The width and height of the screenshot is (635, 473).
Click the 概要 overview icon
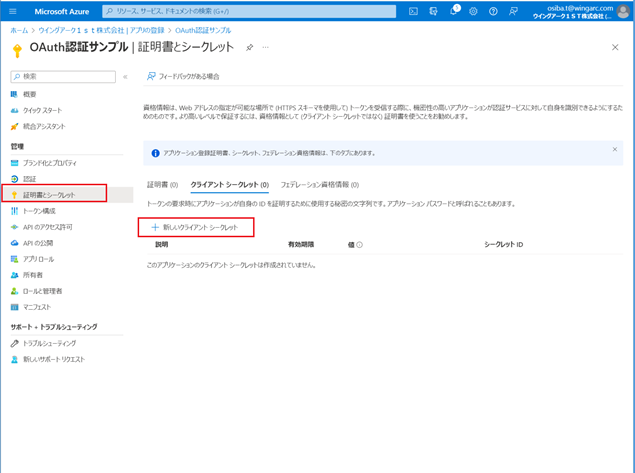click(14, 94)
